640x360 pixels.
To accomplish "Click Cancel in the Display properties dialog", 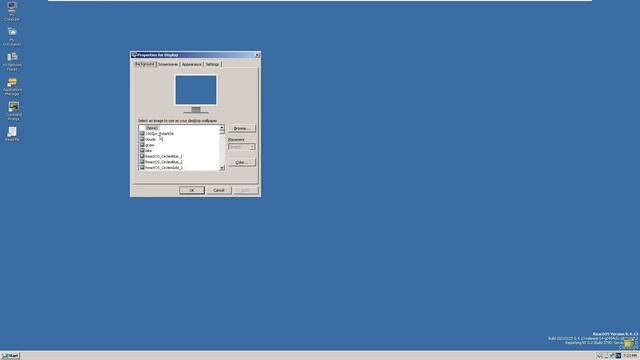I will click(219, 190).
